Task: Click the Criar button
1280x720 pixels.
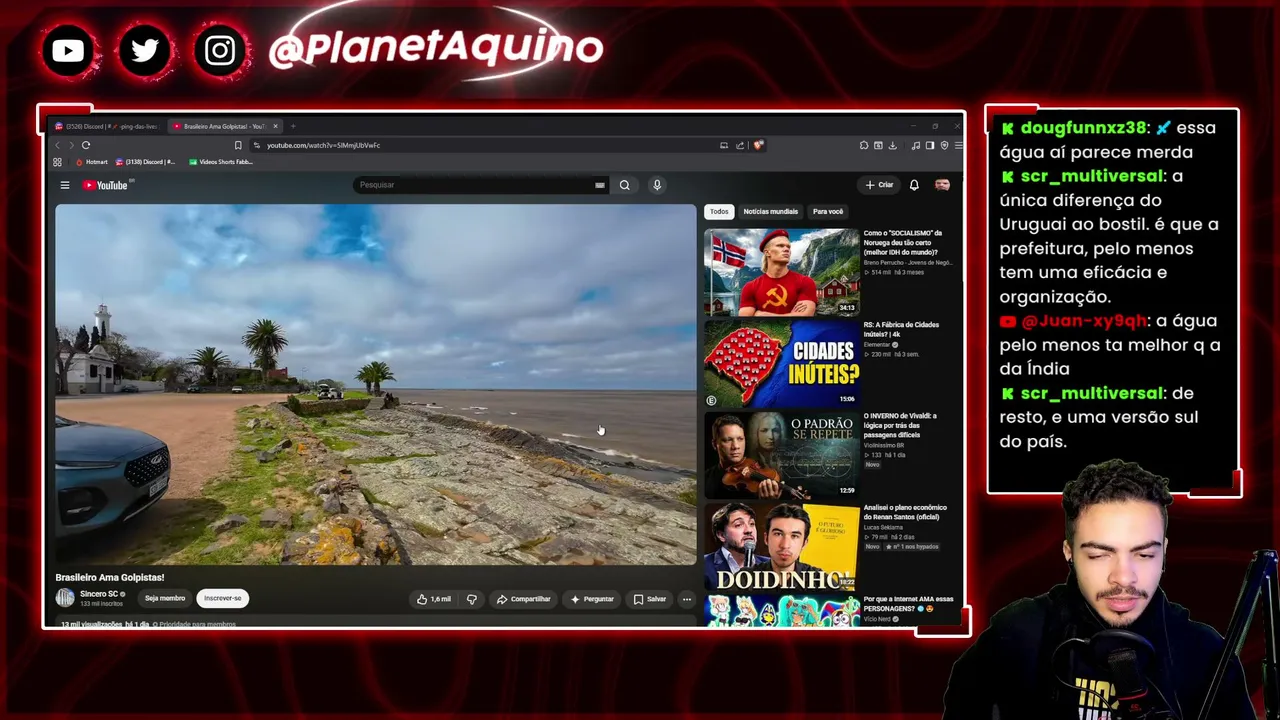Action: pos(880,185)
